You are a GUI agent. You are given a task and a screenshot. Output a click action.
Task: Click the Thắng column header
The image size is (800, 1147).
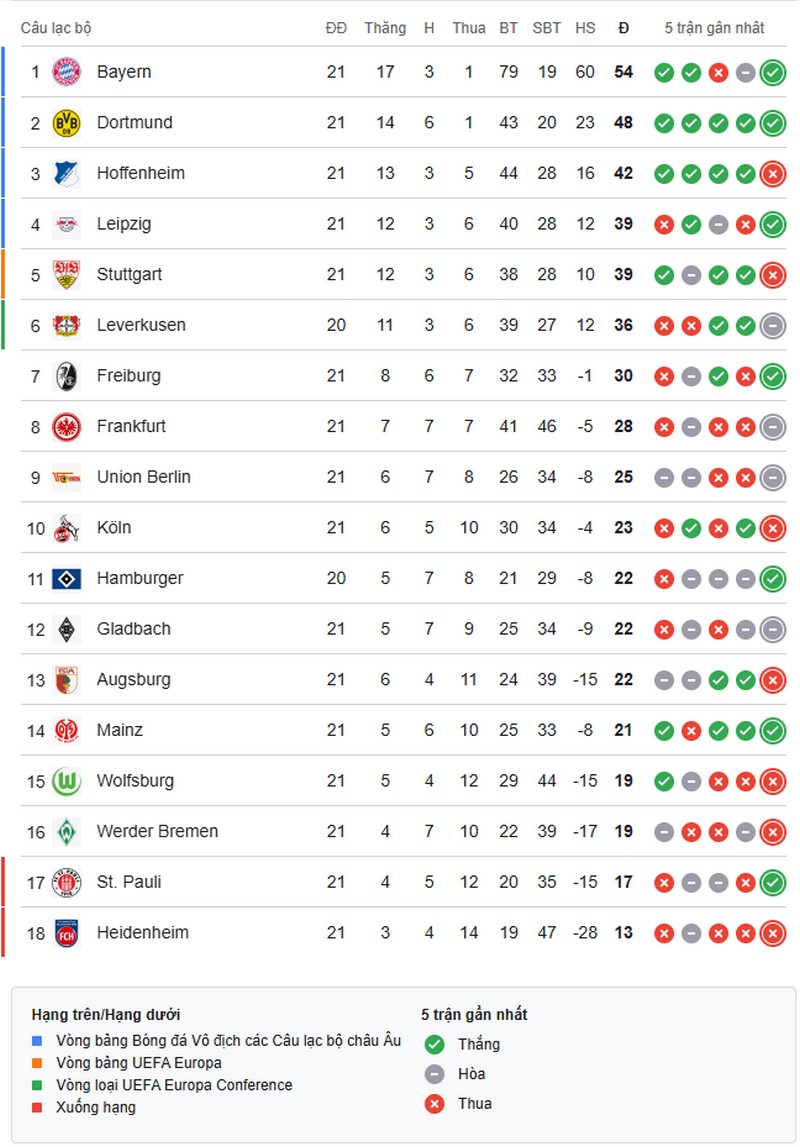[385, 28]
